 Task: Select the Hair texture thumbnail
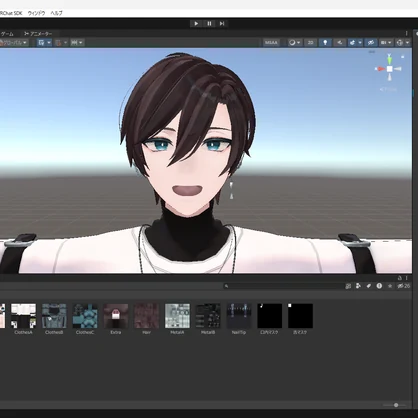(146, 316)
